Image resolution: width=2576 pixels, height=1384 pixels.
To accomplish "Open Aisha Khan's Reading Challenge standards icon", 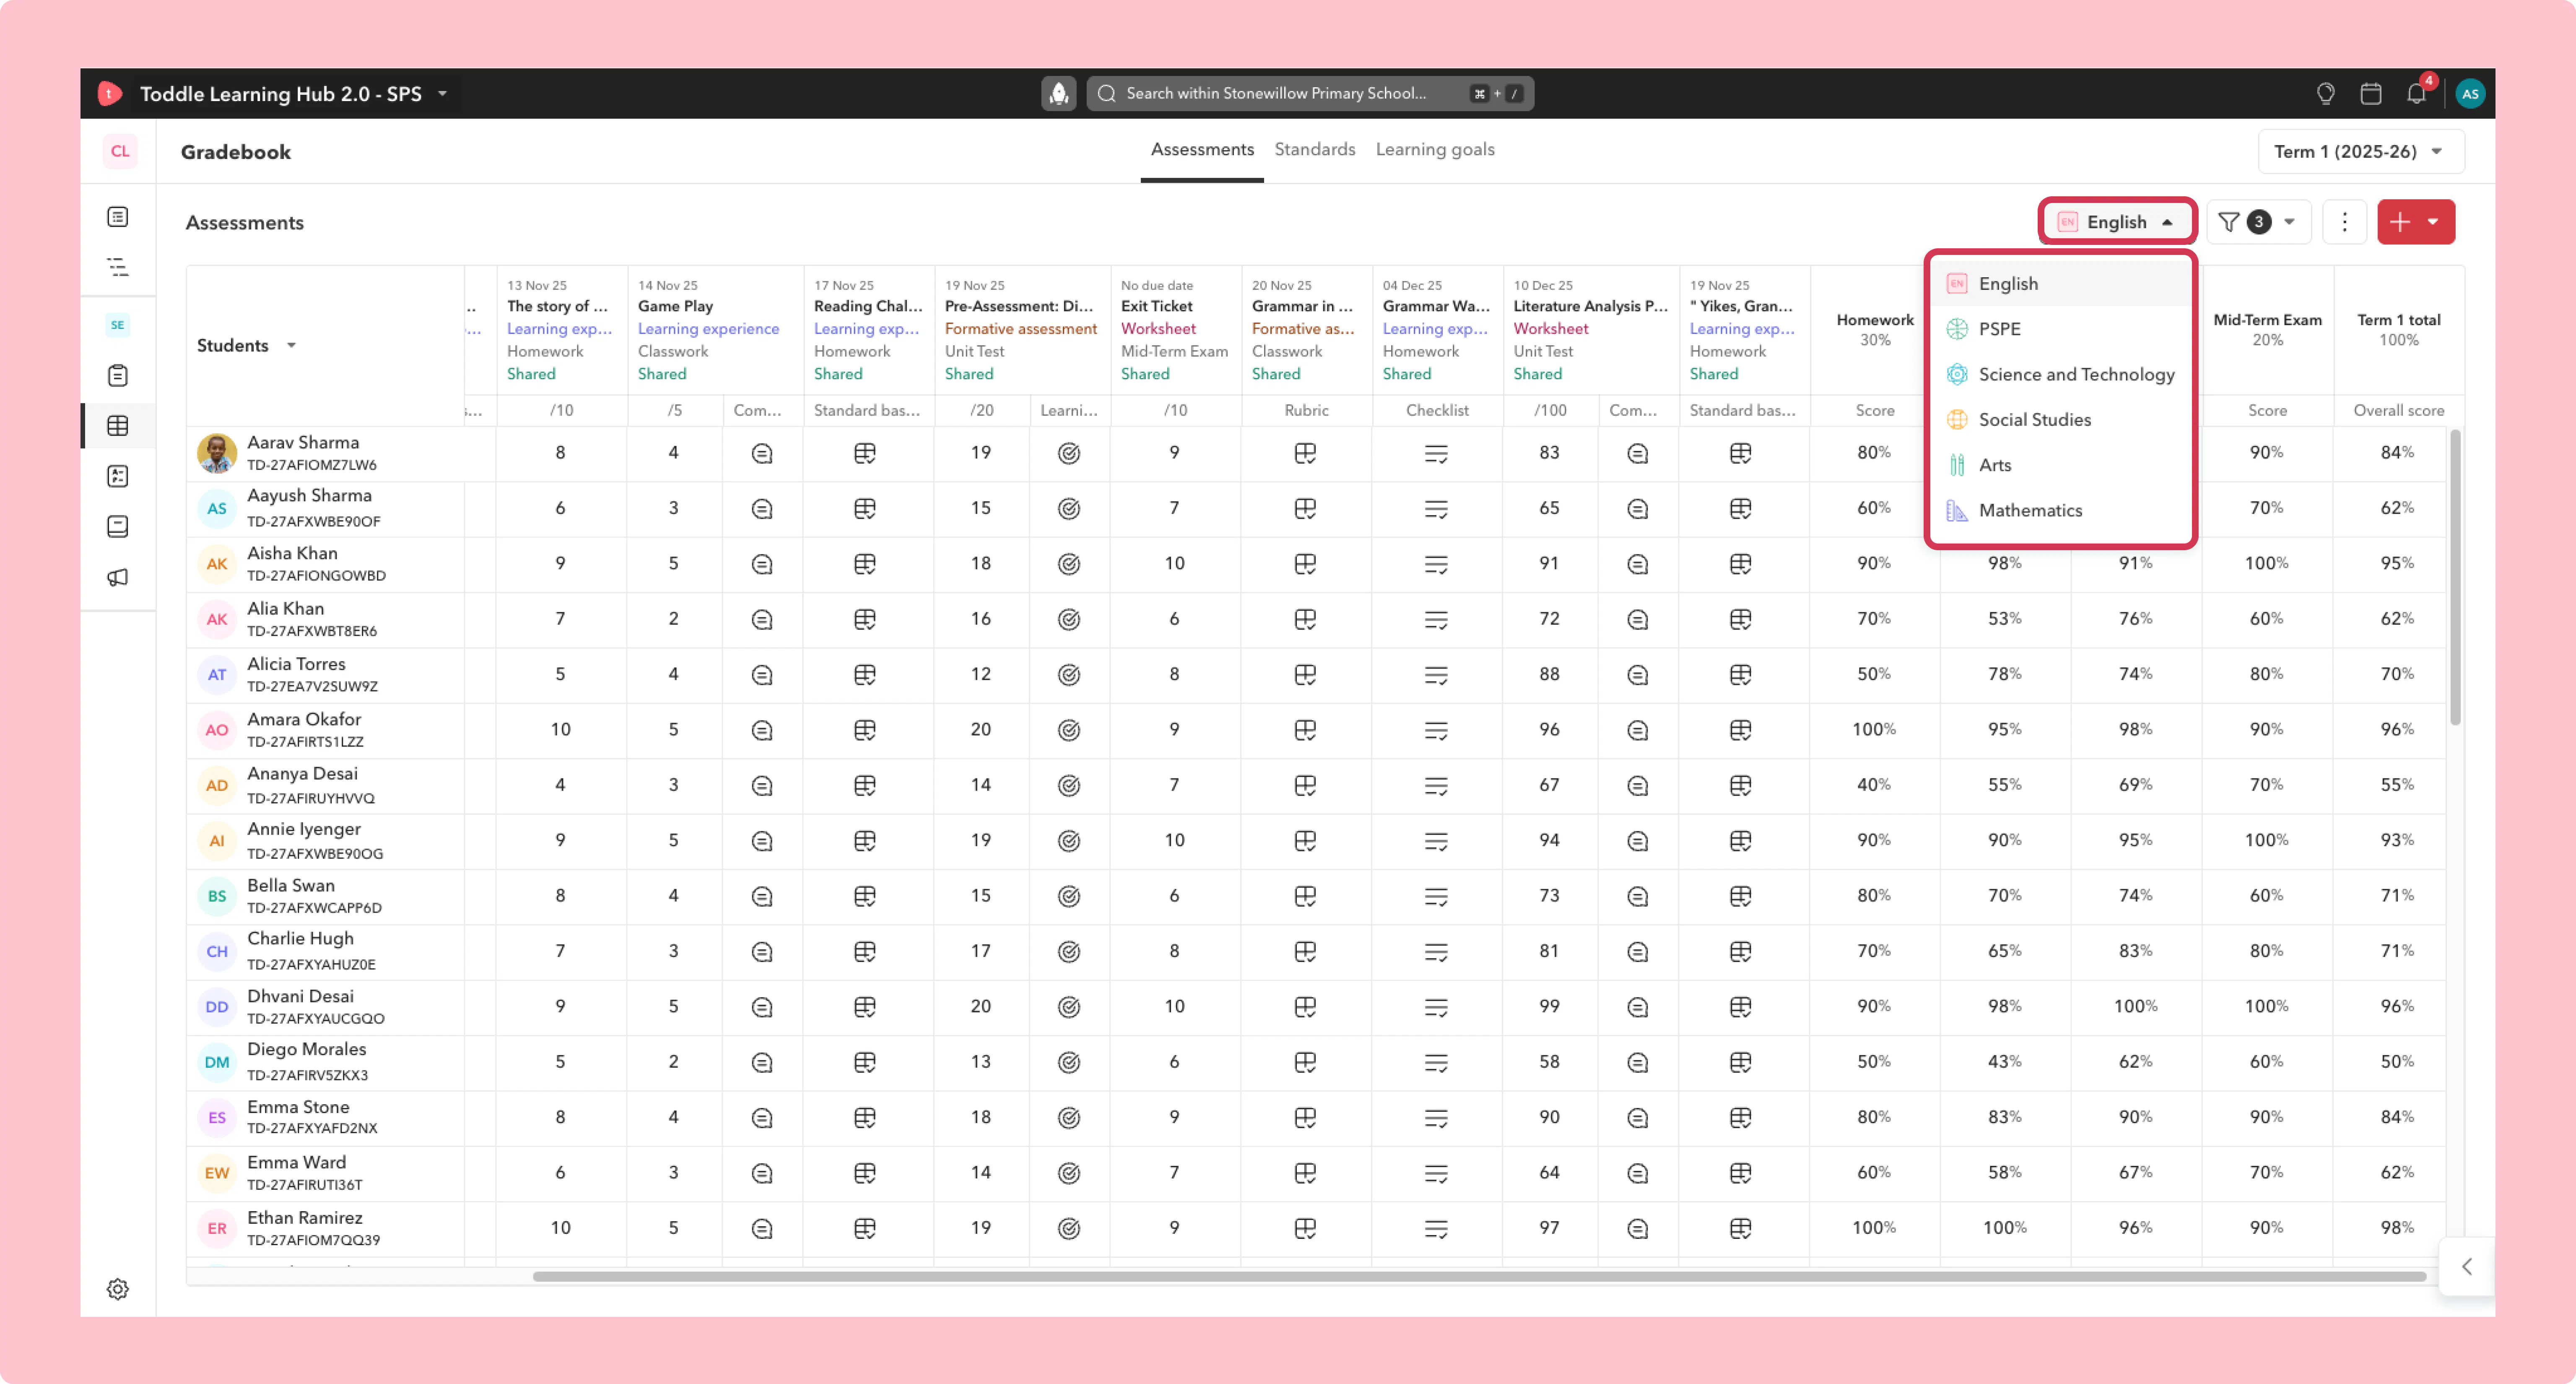I will [865, 564].
